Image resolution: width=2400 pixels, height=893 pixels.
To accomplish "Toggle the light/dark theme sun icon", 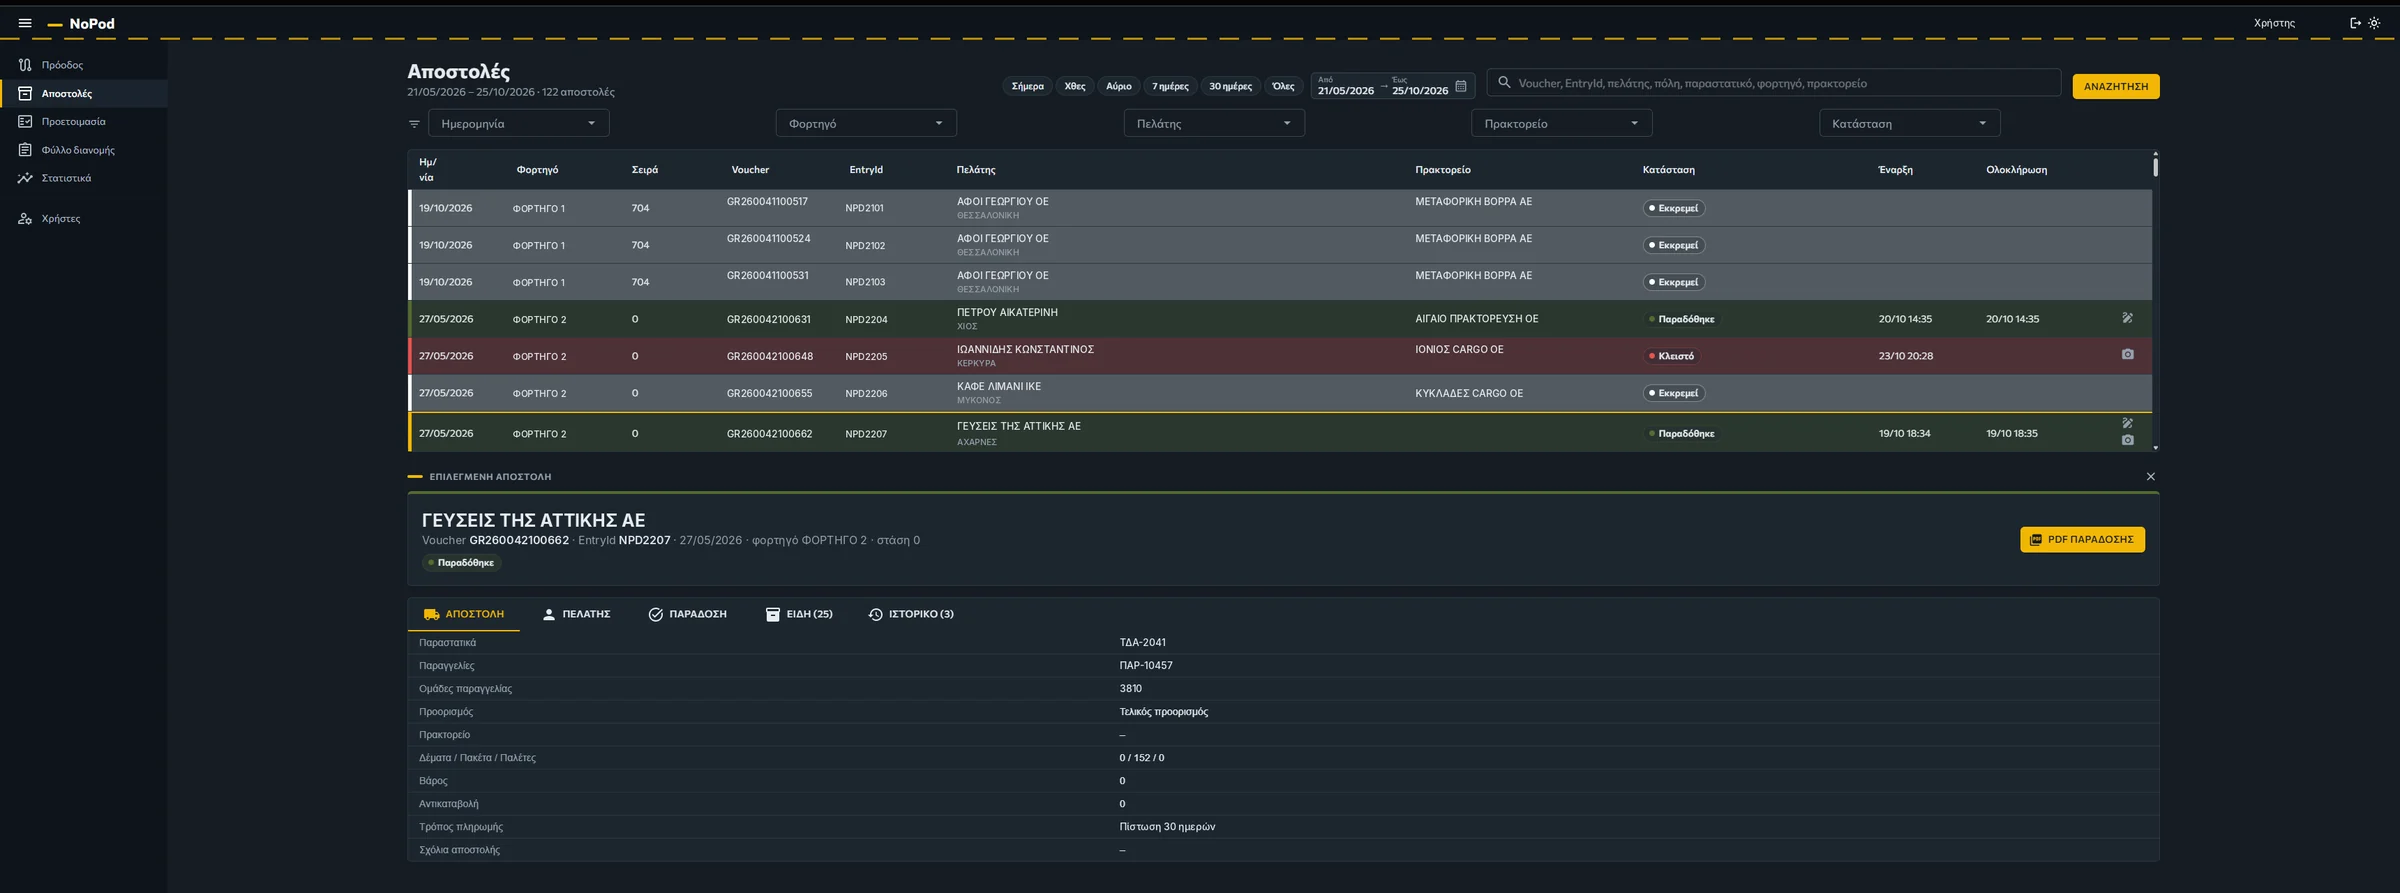I will tap(2374, 23).
